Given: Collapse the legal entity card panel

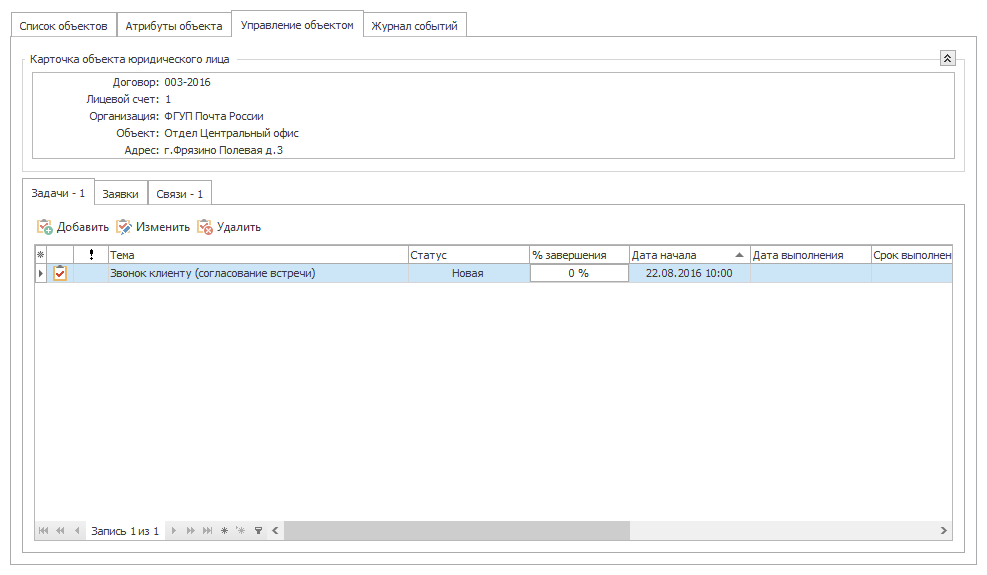Looking at the screenshot, I should point(947,58).
